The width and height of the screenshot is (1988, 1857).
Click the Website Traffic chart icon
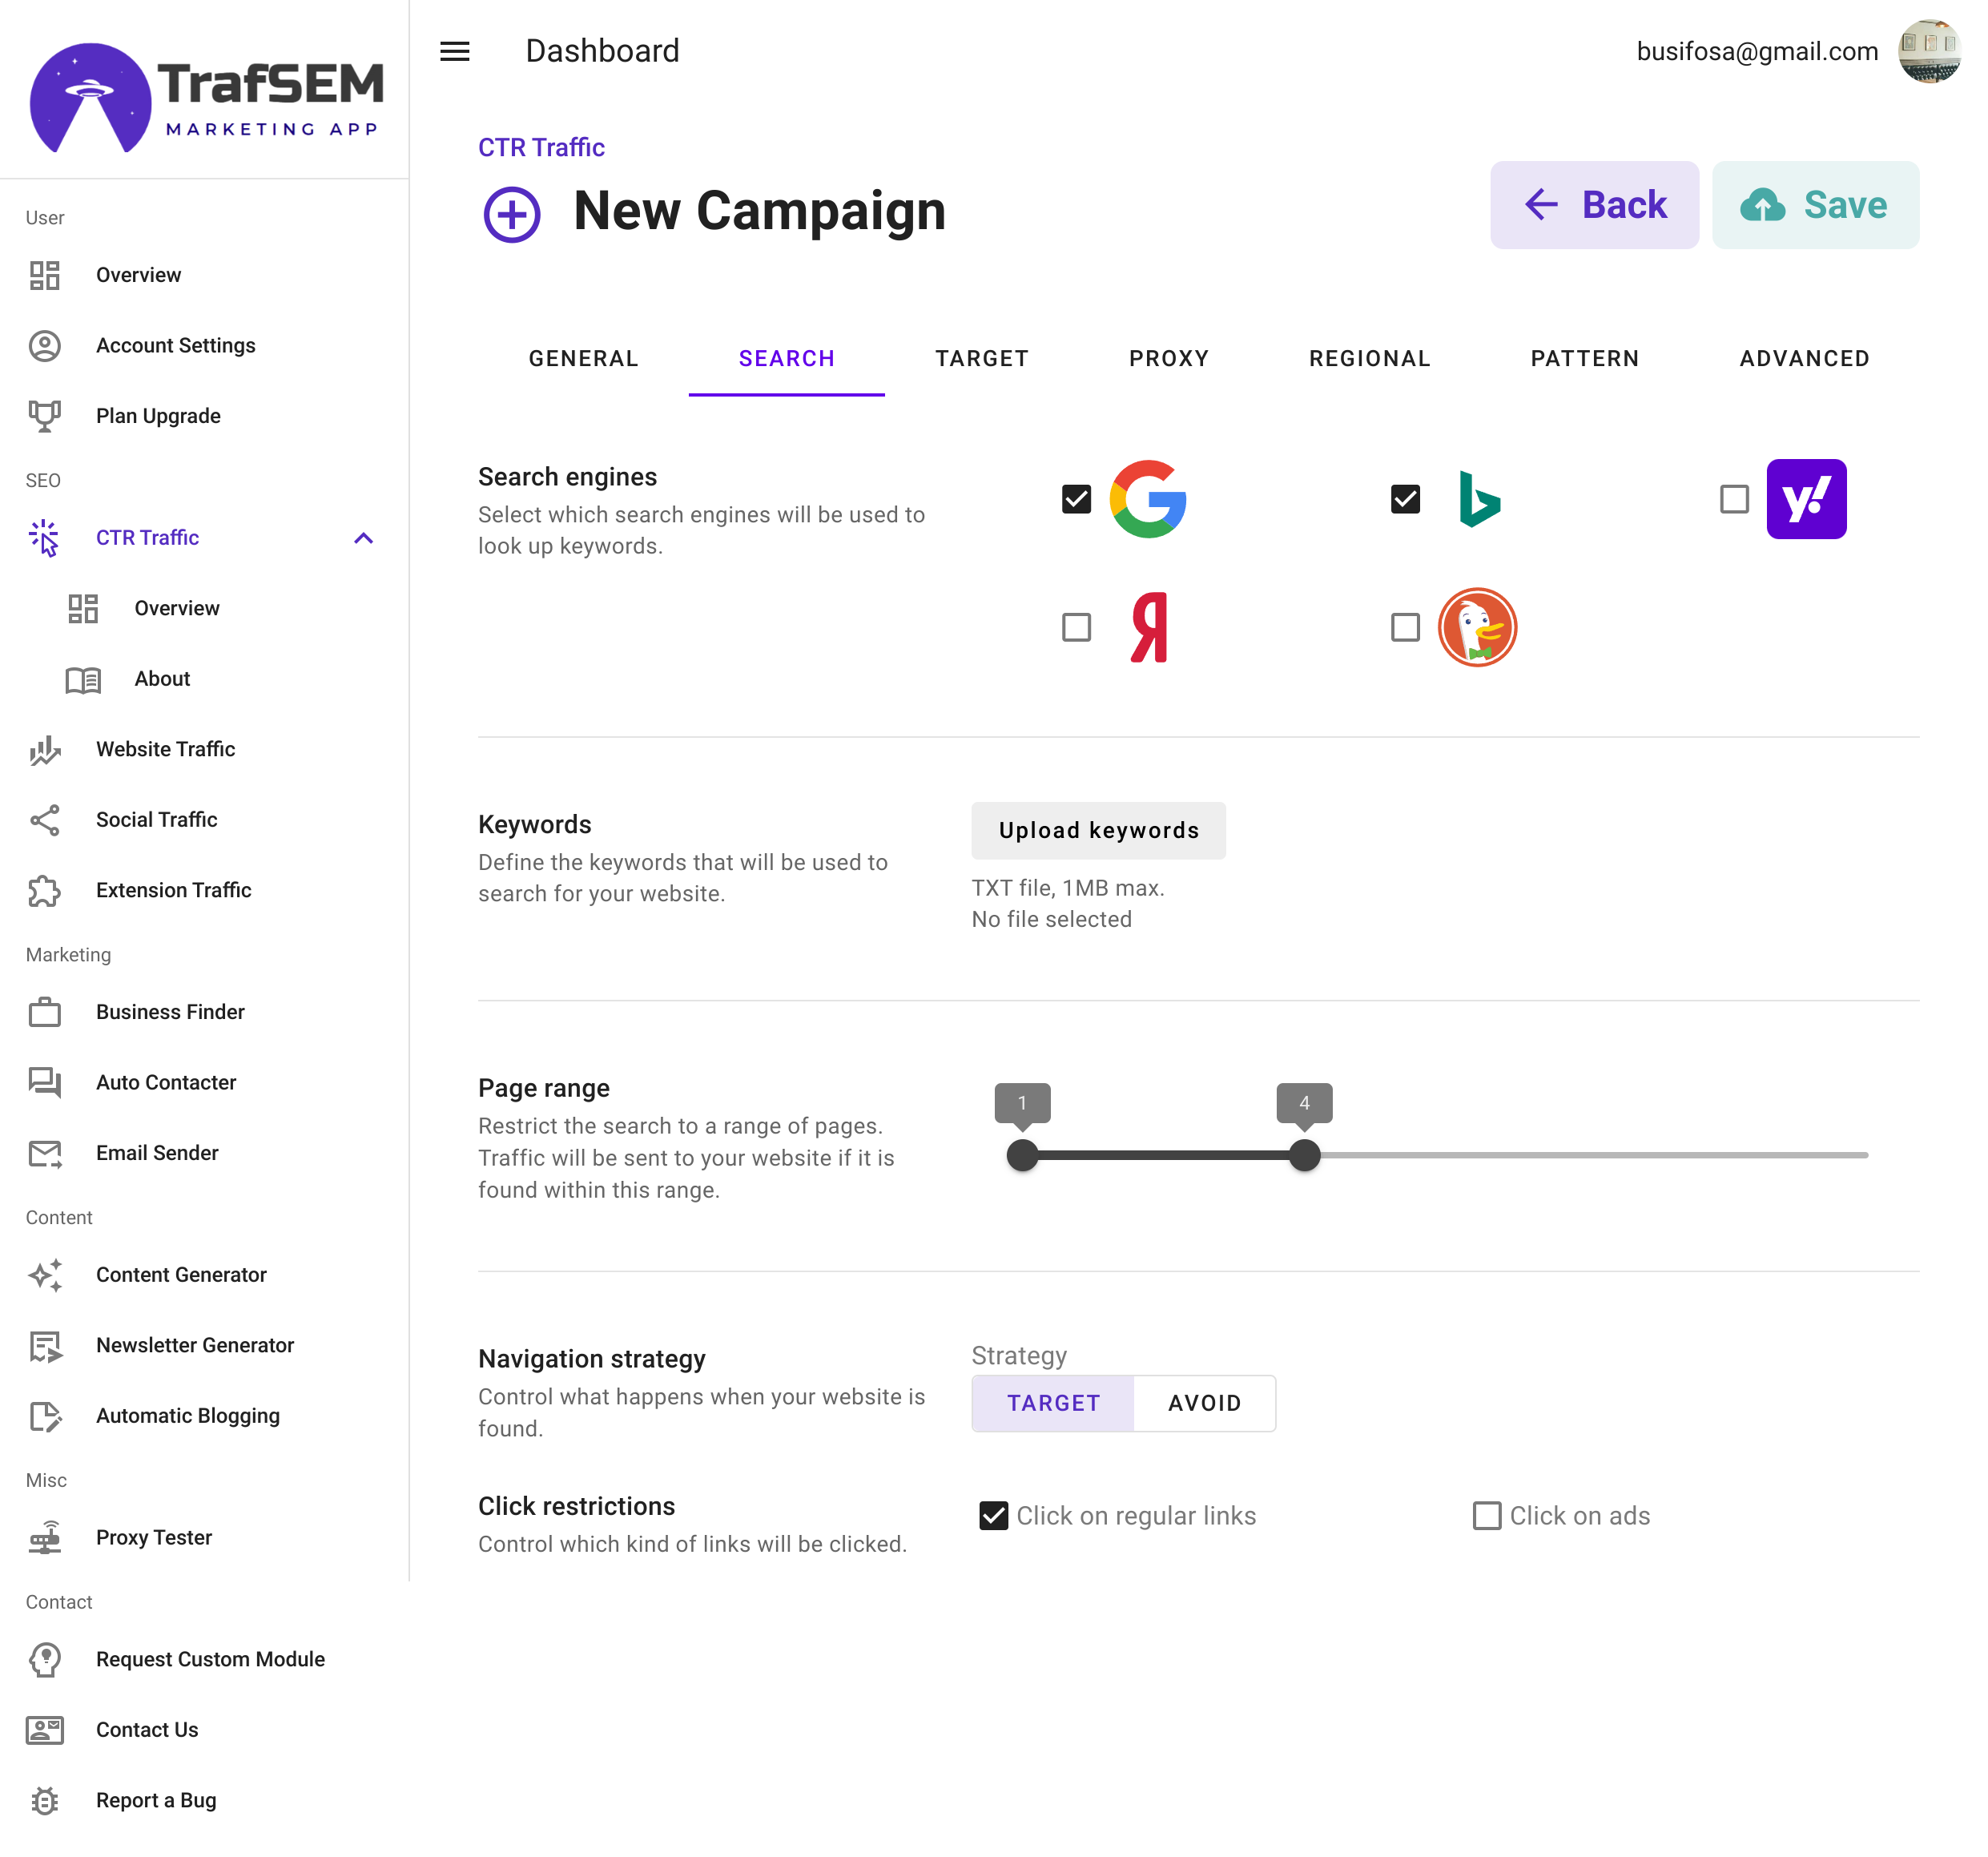[x=45, y=749]
